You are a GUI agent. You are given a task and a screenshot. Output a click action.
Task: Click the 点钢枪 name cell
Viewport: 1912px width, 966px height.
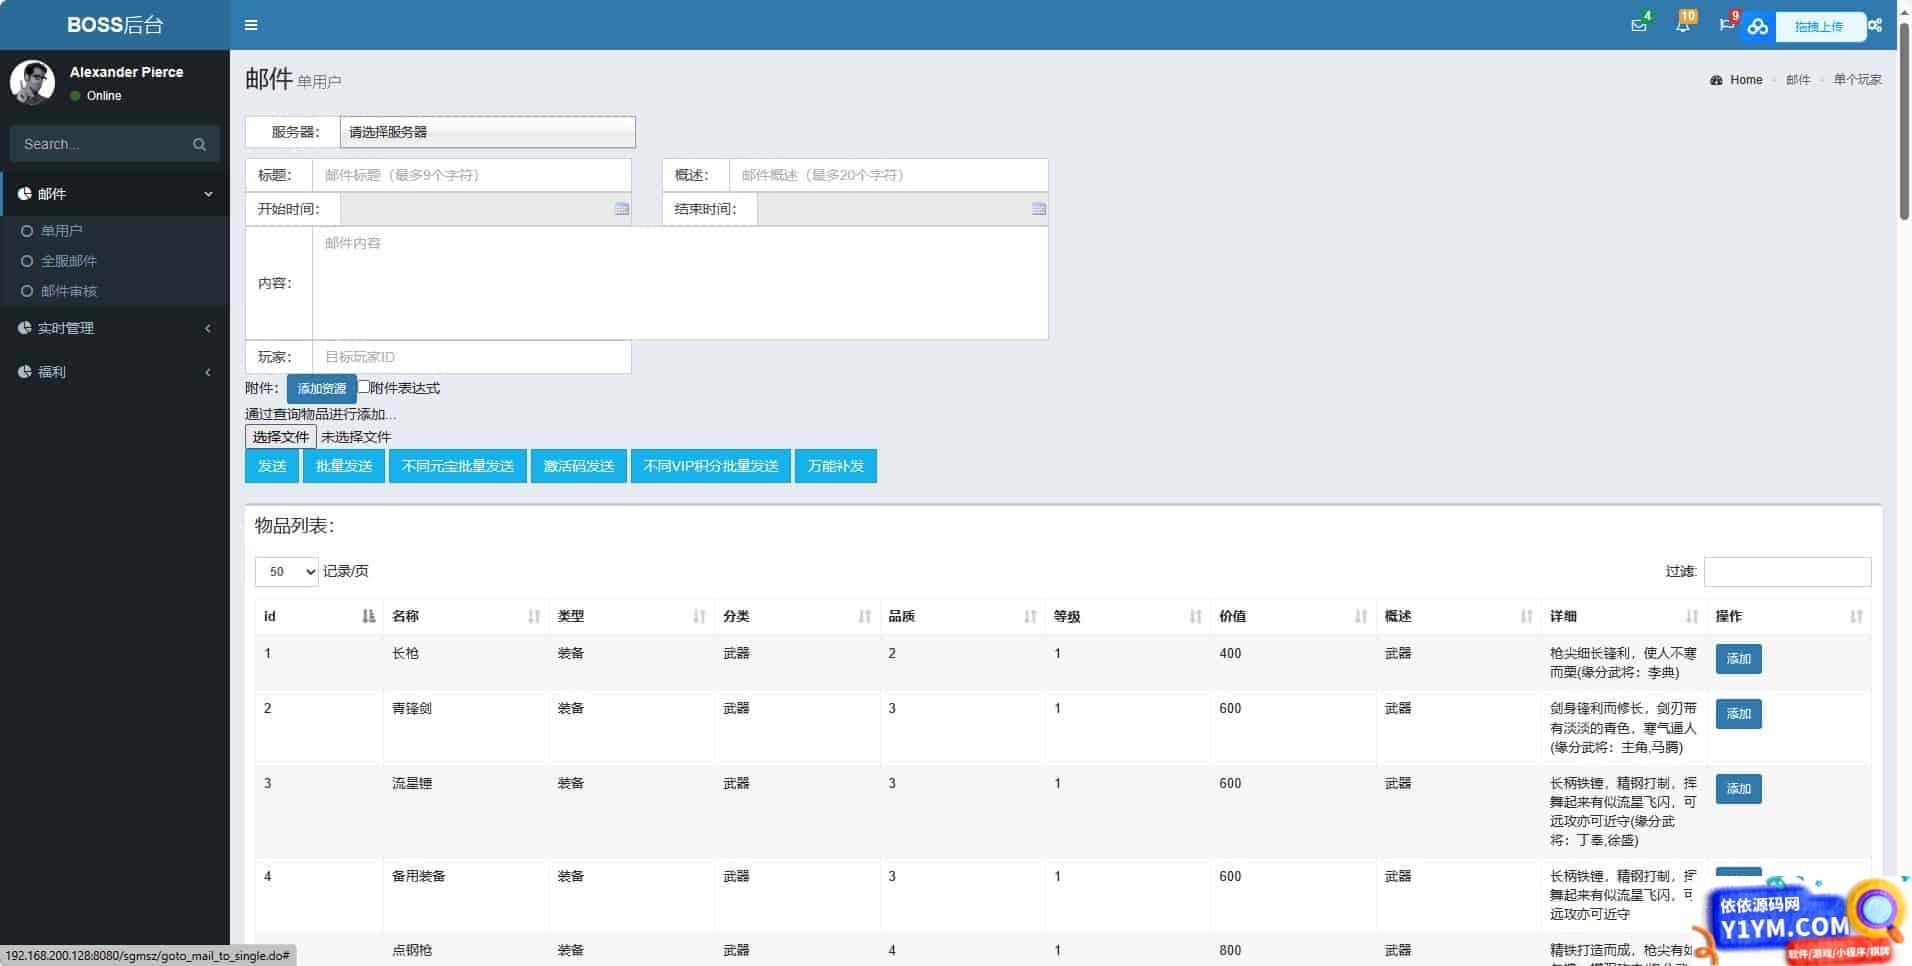[466, 950]
